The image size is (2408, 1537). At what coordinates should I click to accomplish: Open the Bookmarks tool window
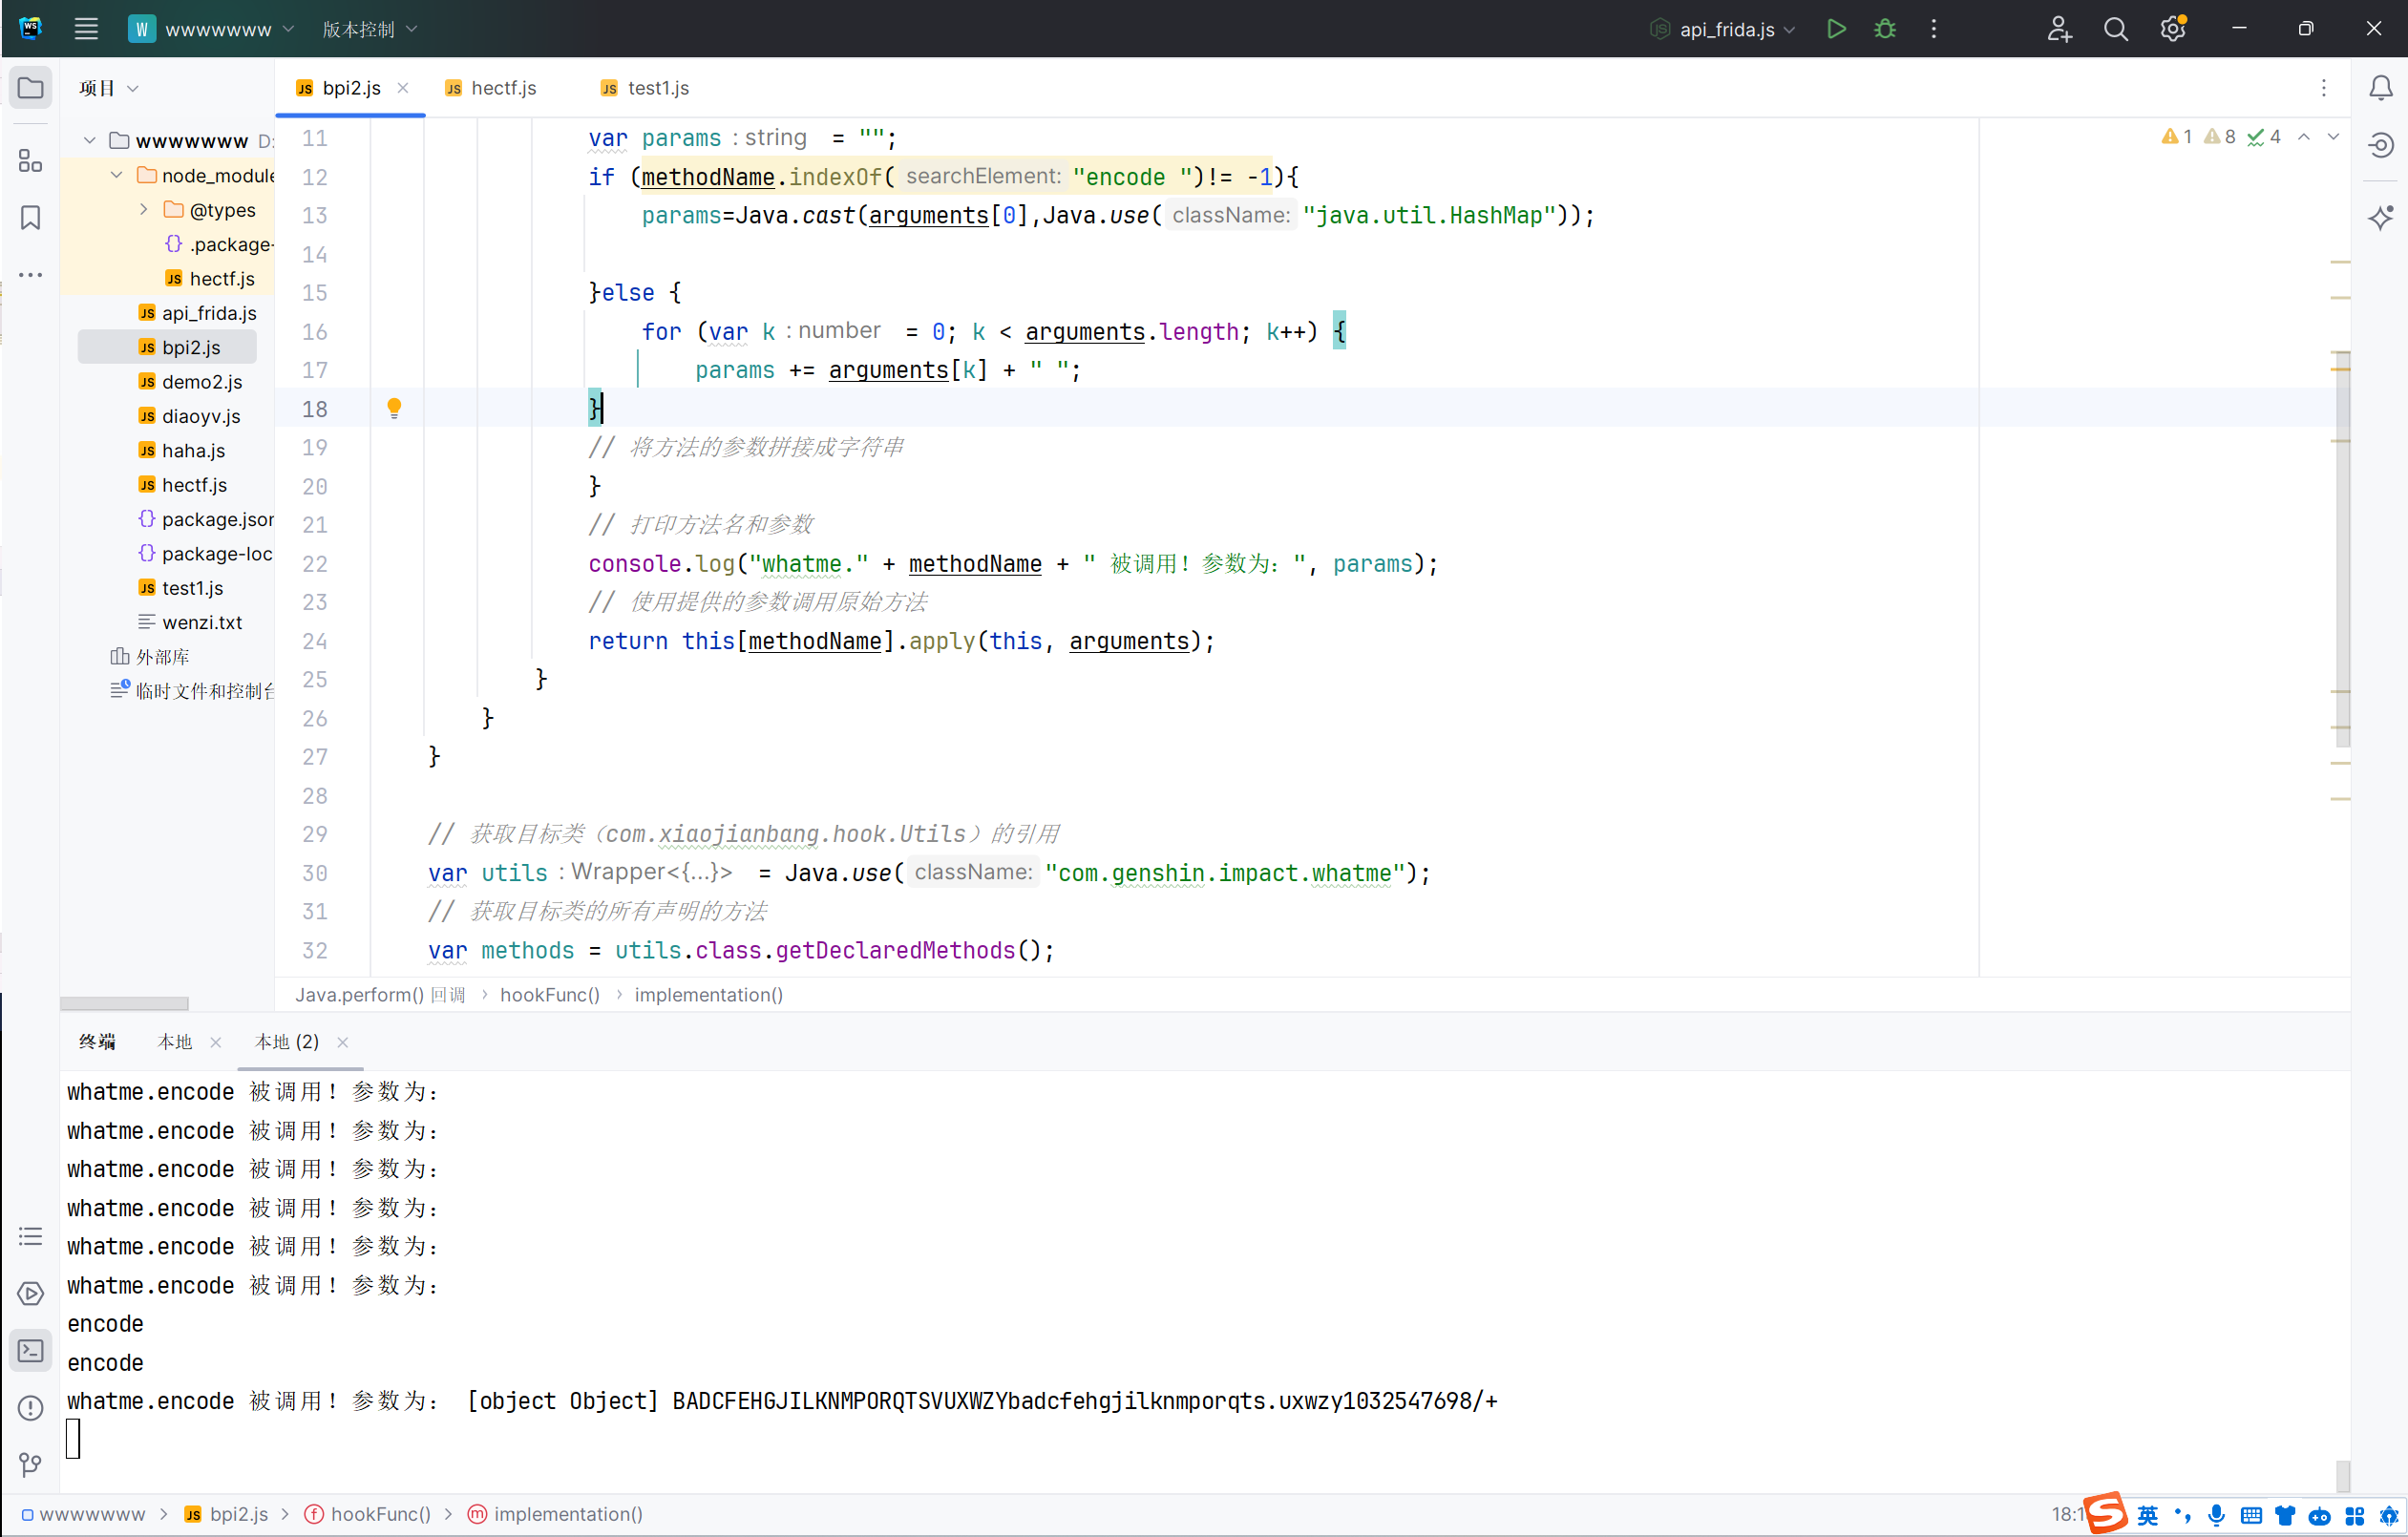[x=31, y=218]
